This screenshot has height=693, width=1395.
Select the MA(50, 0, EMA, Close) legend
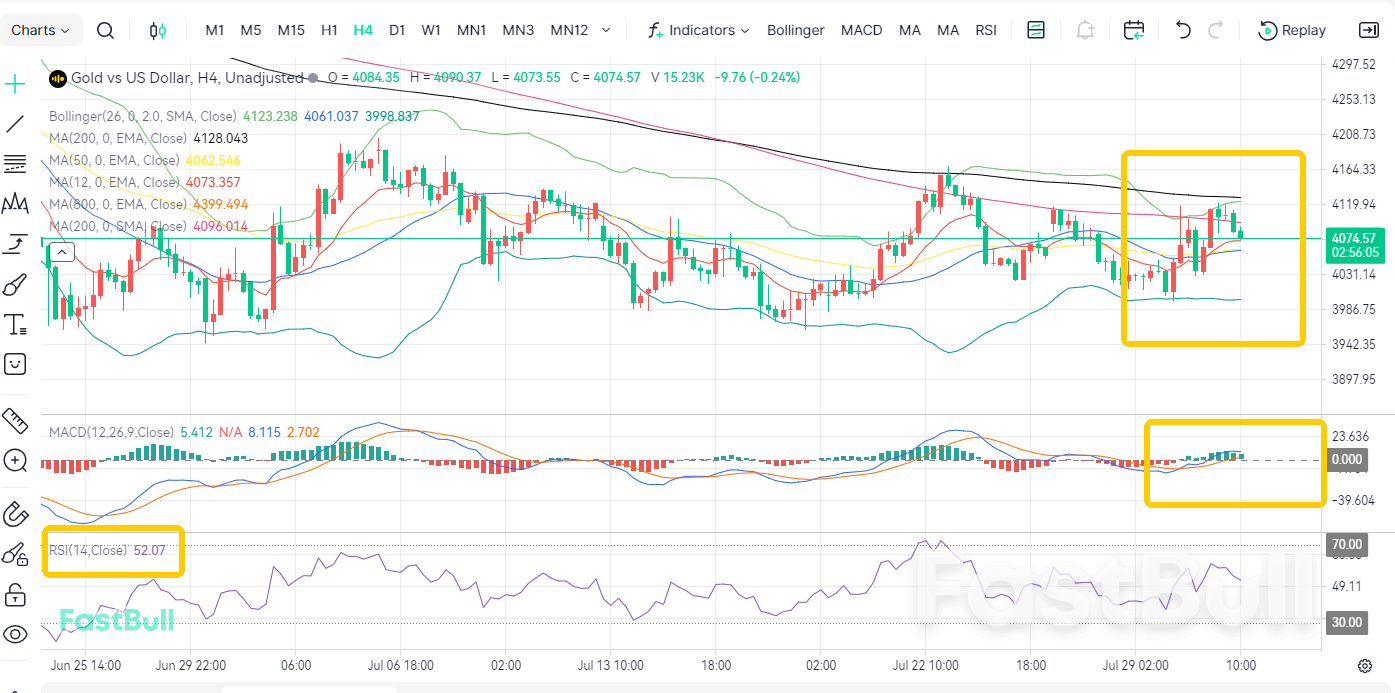[115, 160]
